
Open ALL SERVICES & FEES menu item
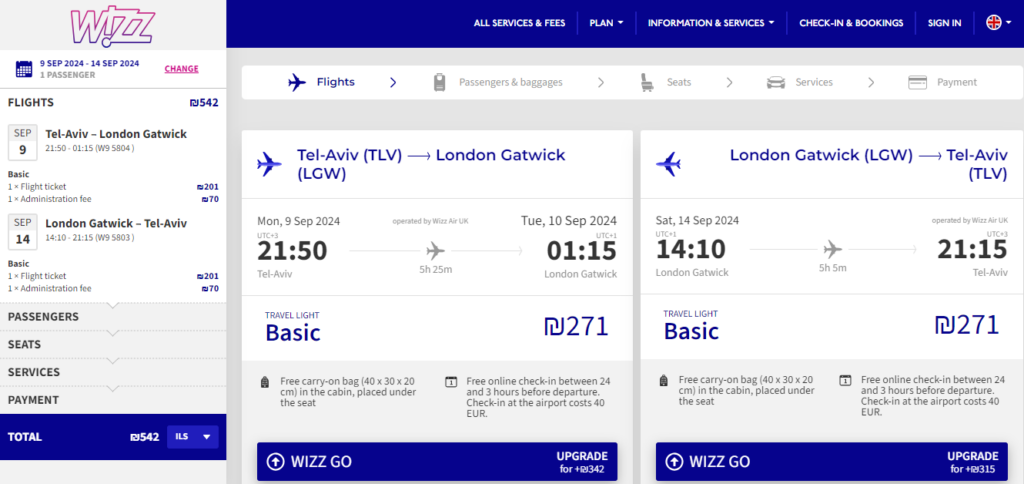coord(519,23)
